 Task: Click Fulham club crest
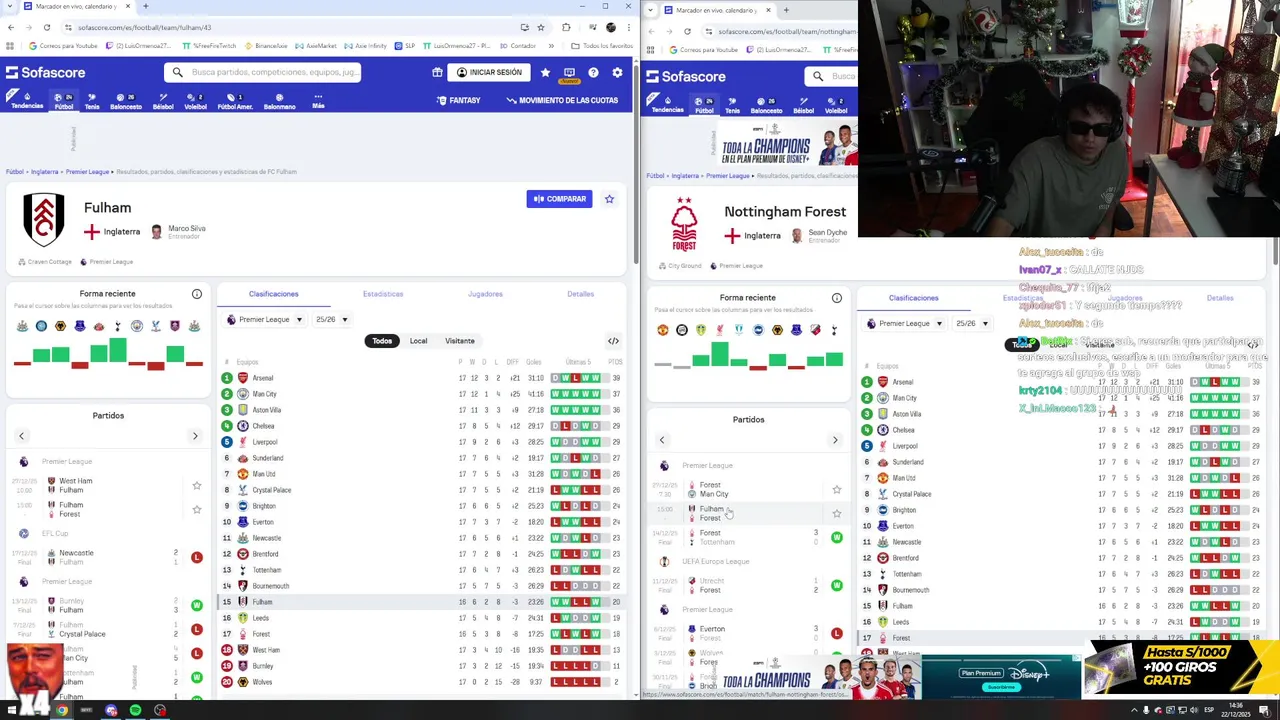point(44,219)
